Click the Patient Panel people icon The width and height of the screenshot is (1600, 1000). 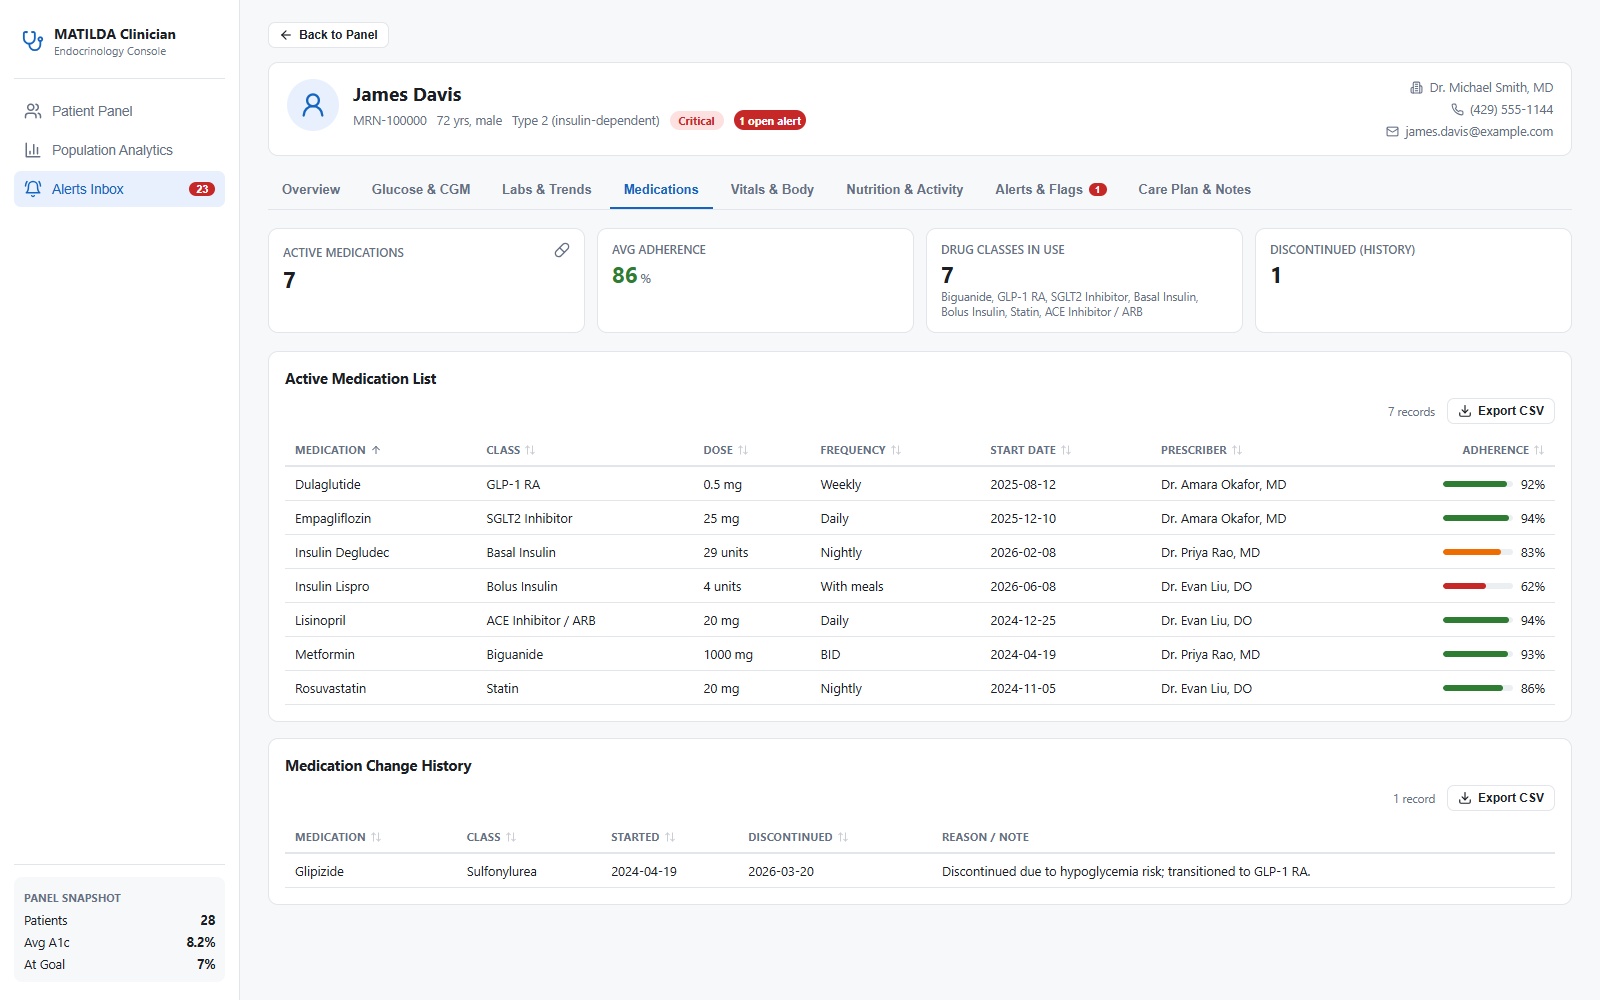[x=33, y=111]
